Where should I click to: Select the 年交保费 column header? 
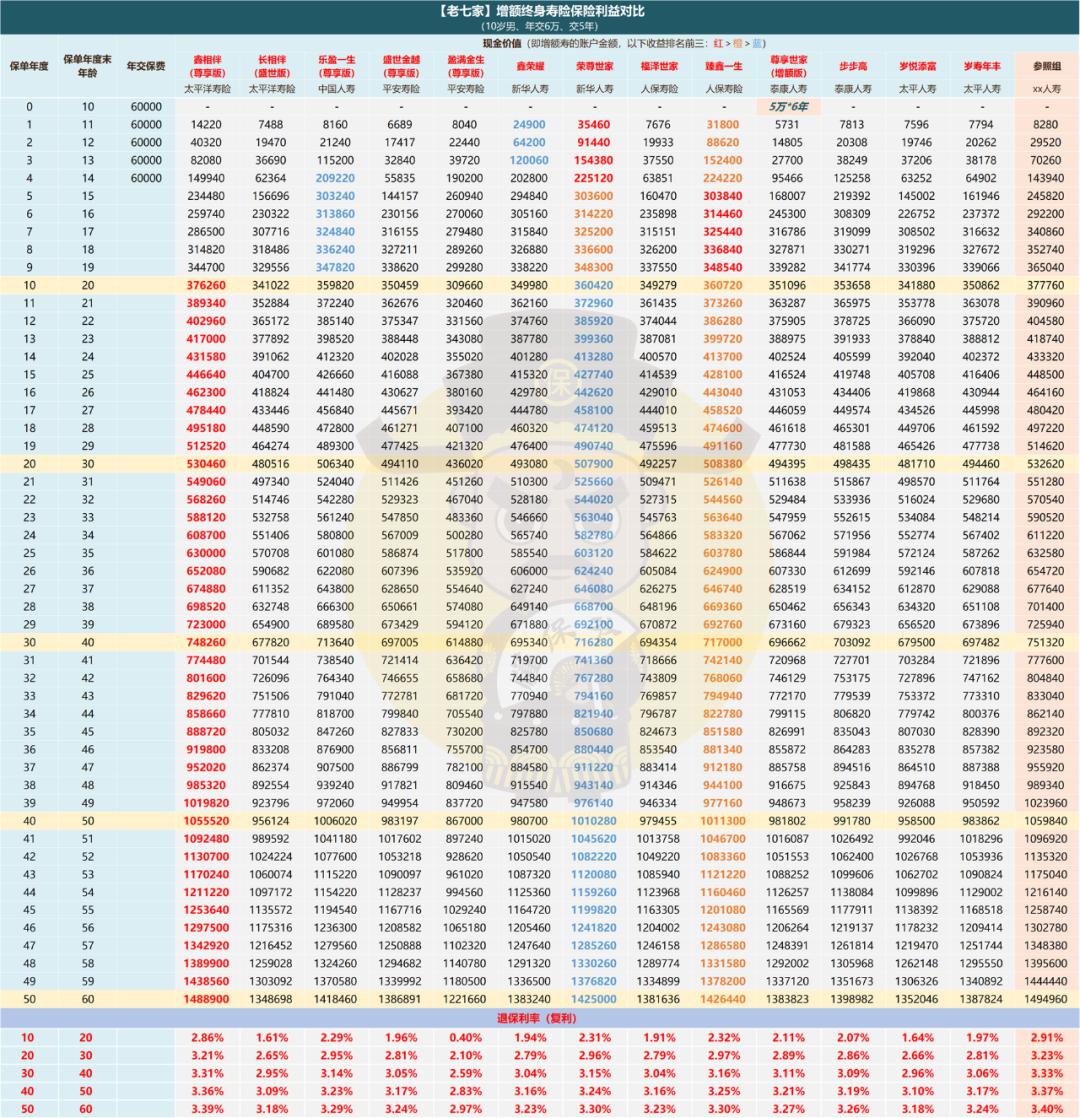click(144, 66)
